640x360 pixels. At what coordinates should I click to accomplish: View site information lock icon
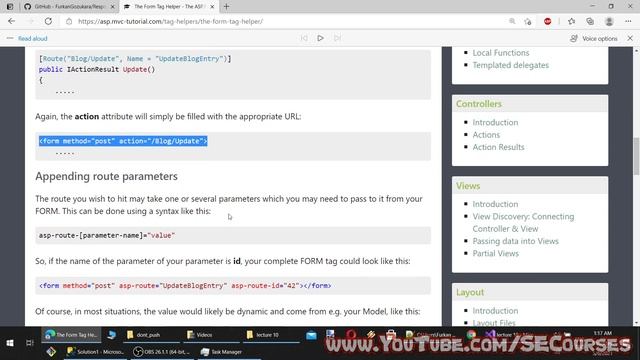click(x=69, y=21)
